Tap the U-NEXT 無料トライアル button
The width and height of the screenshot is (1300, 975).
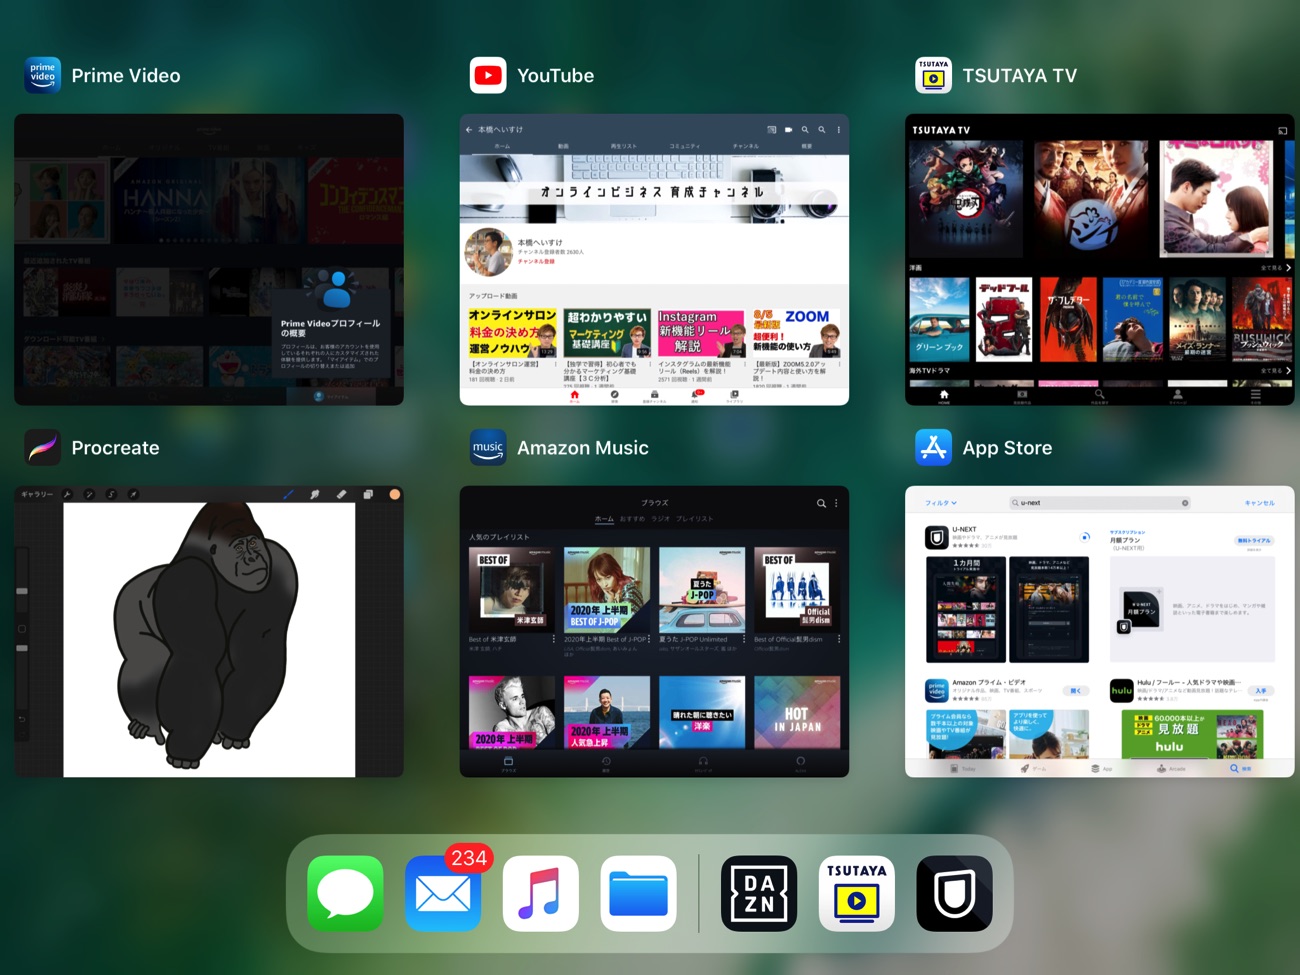1253,540
